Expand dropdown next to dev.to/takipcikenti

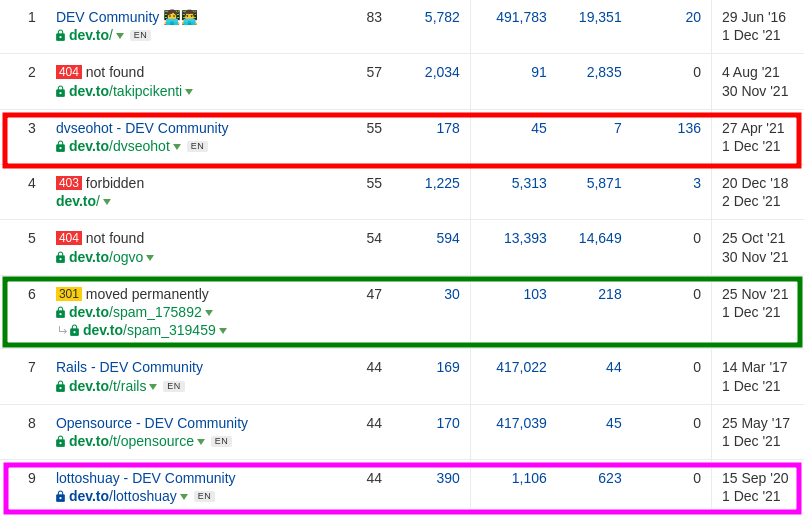click(189, 92)
